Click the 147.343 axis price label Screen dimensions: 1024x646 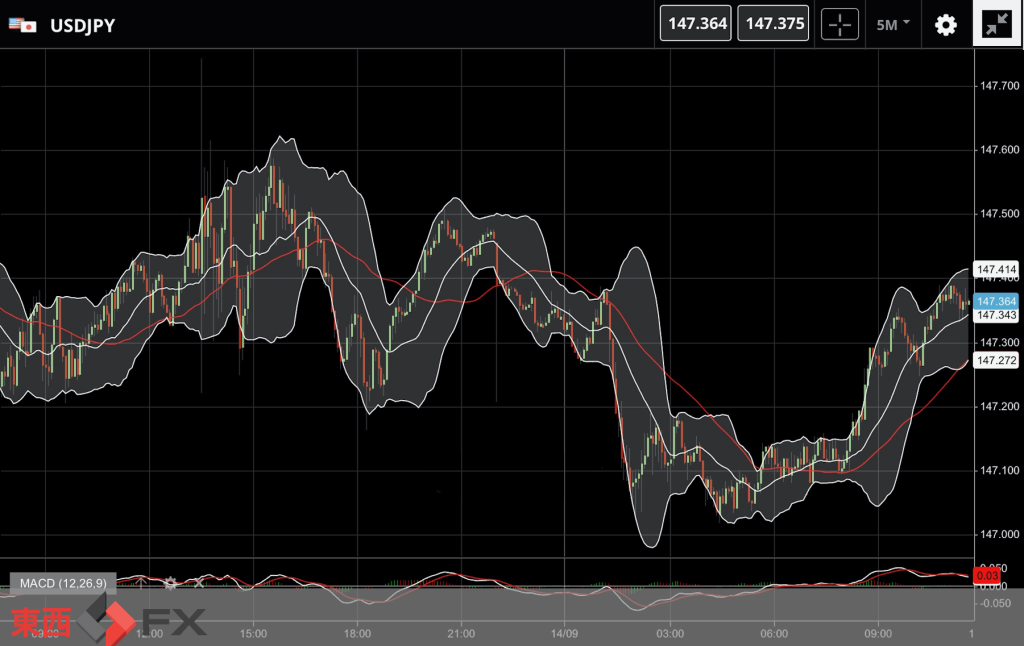[996, 315]
